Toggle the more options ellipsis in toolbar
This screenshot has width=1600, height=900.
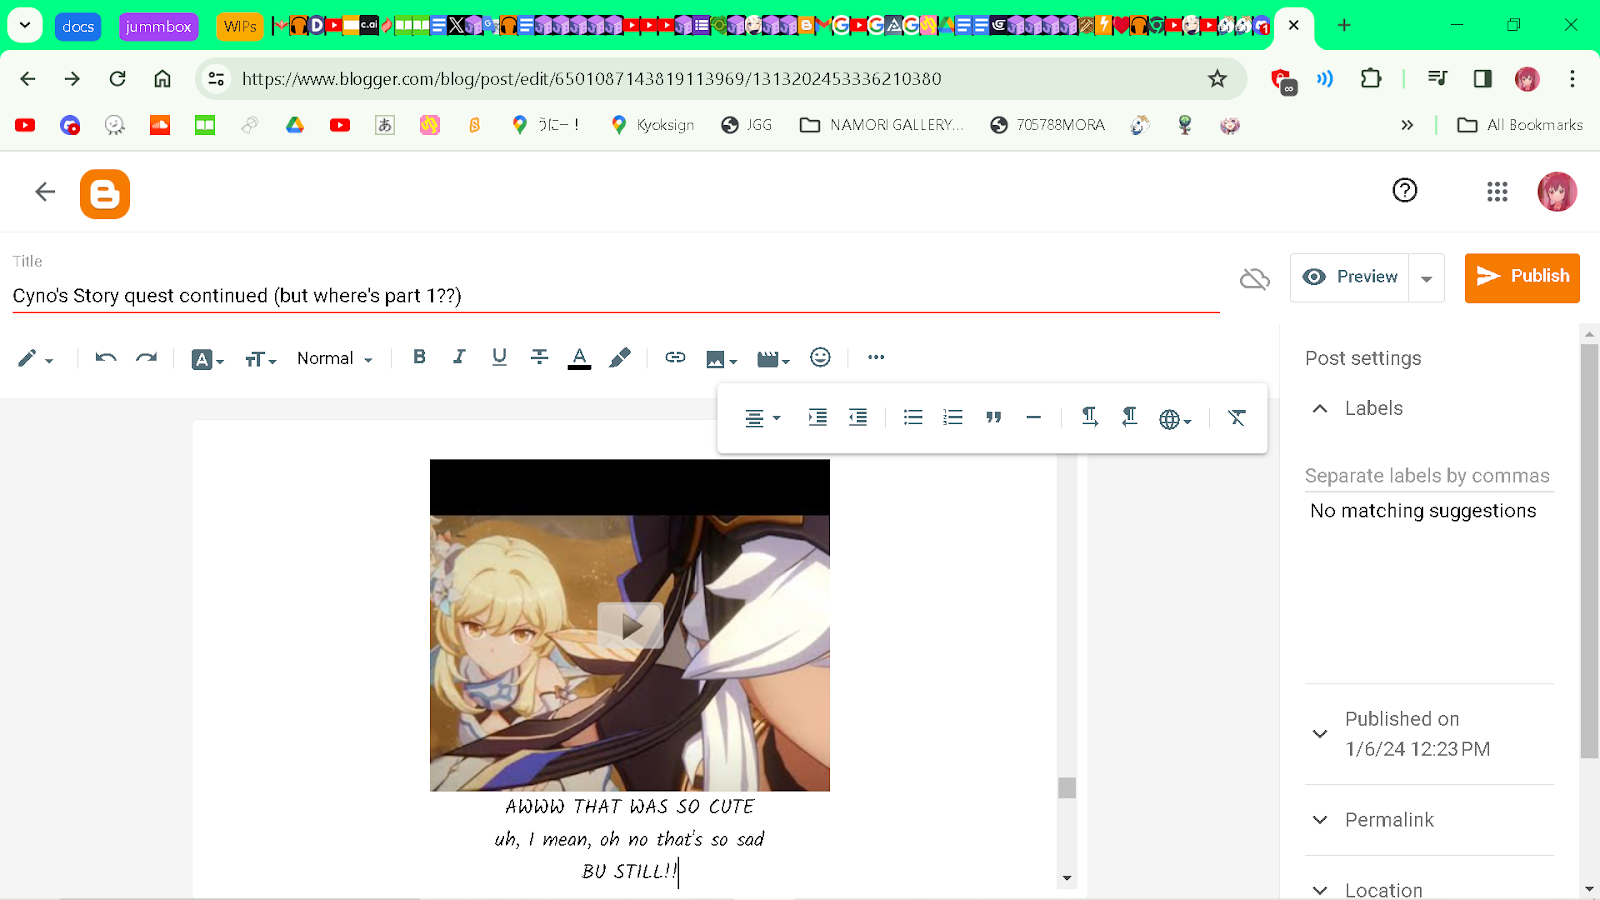[876, 357]
